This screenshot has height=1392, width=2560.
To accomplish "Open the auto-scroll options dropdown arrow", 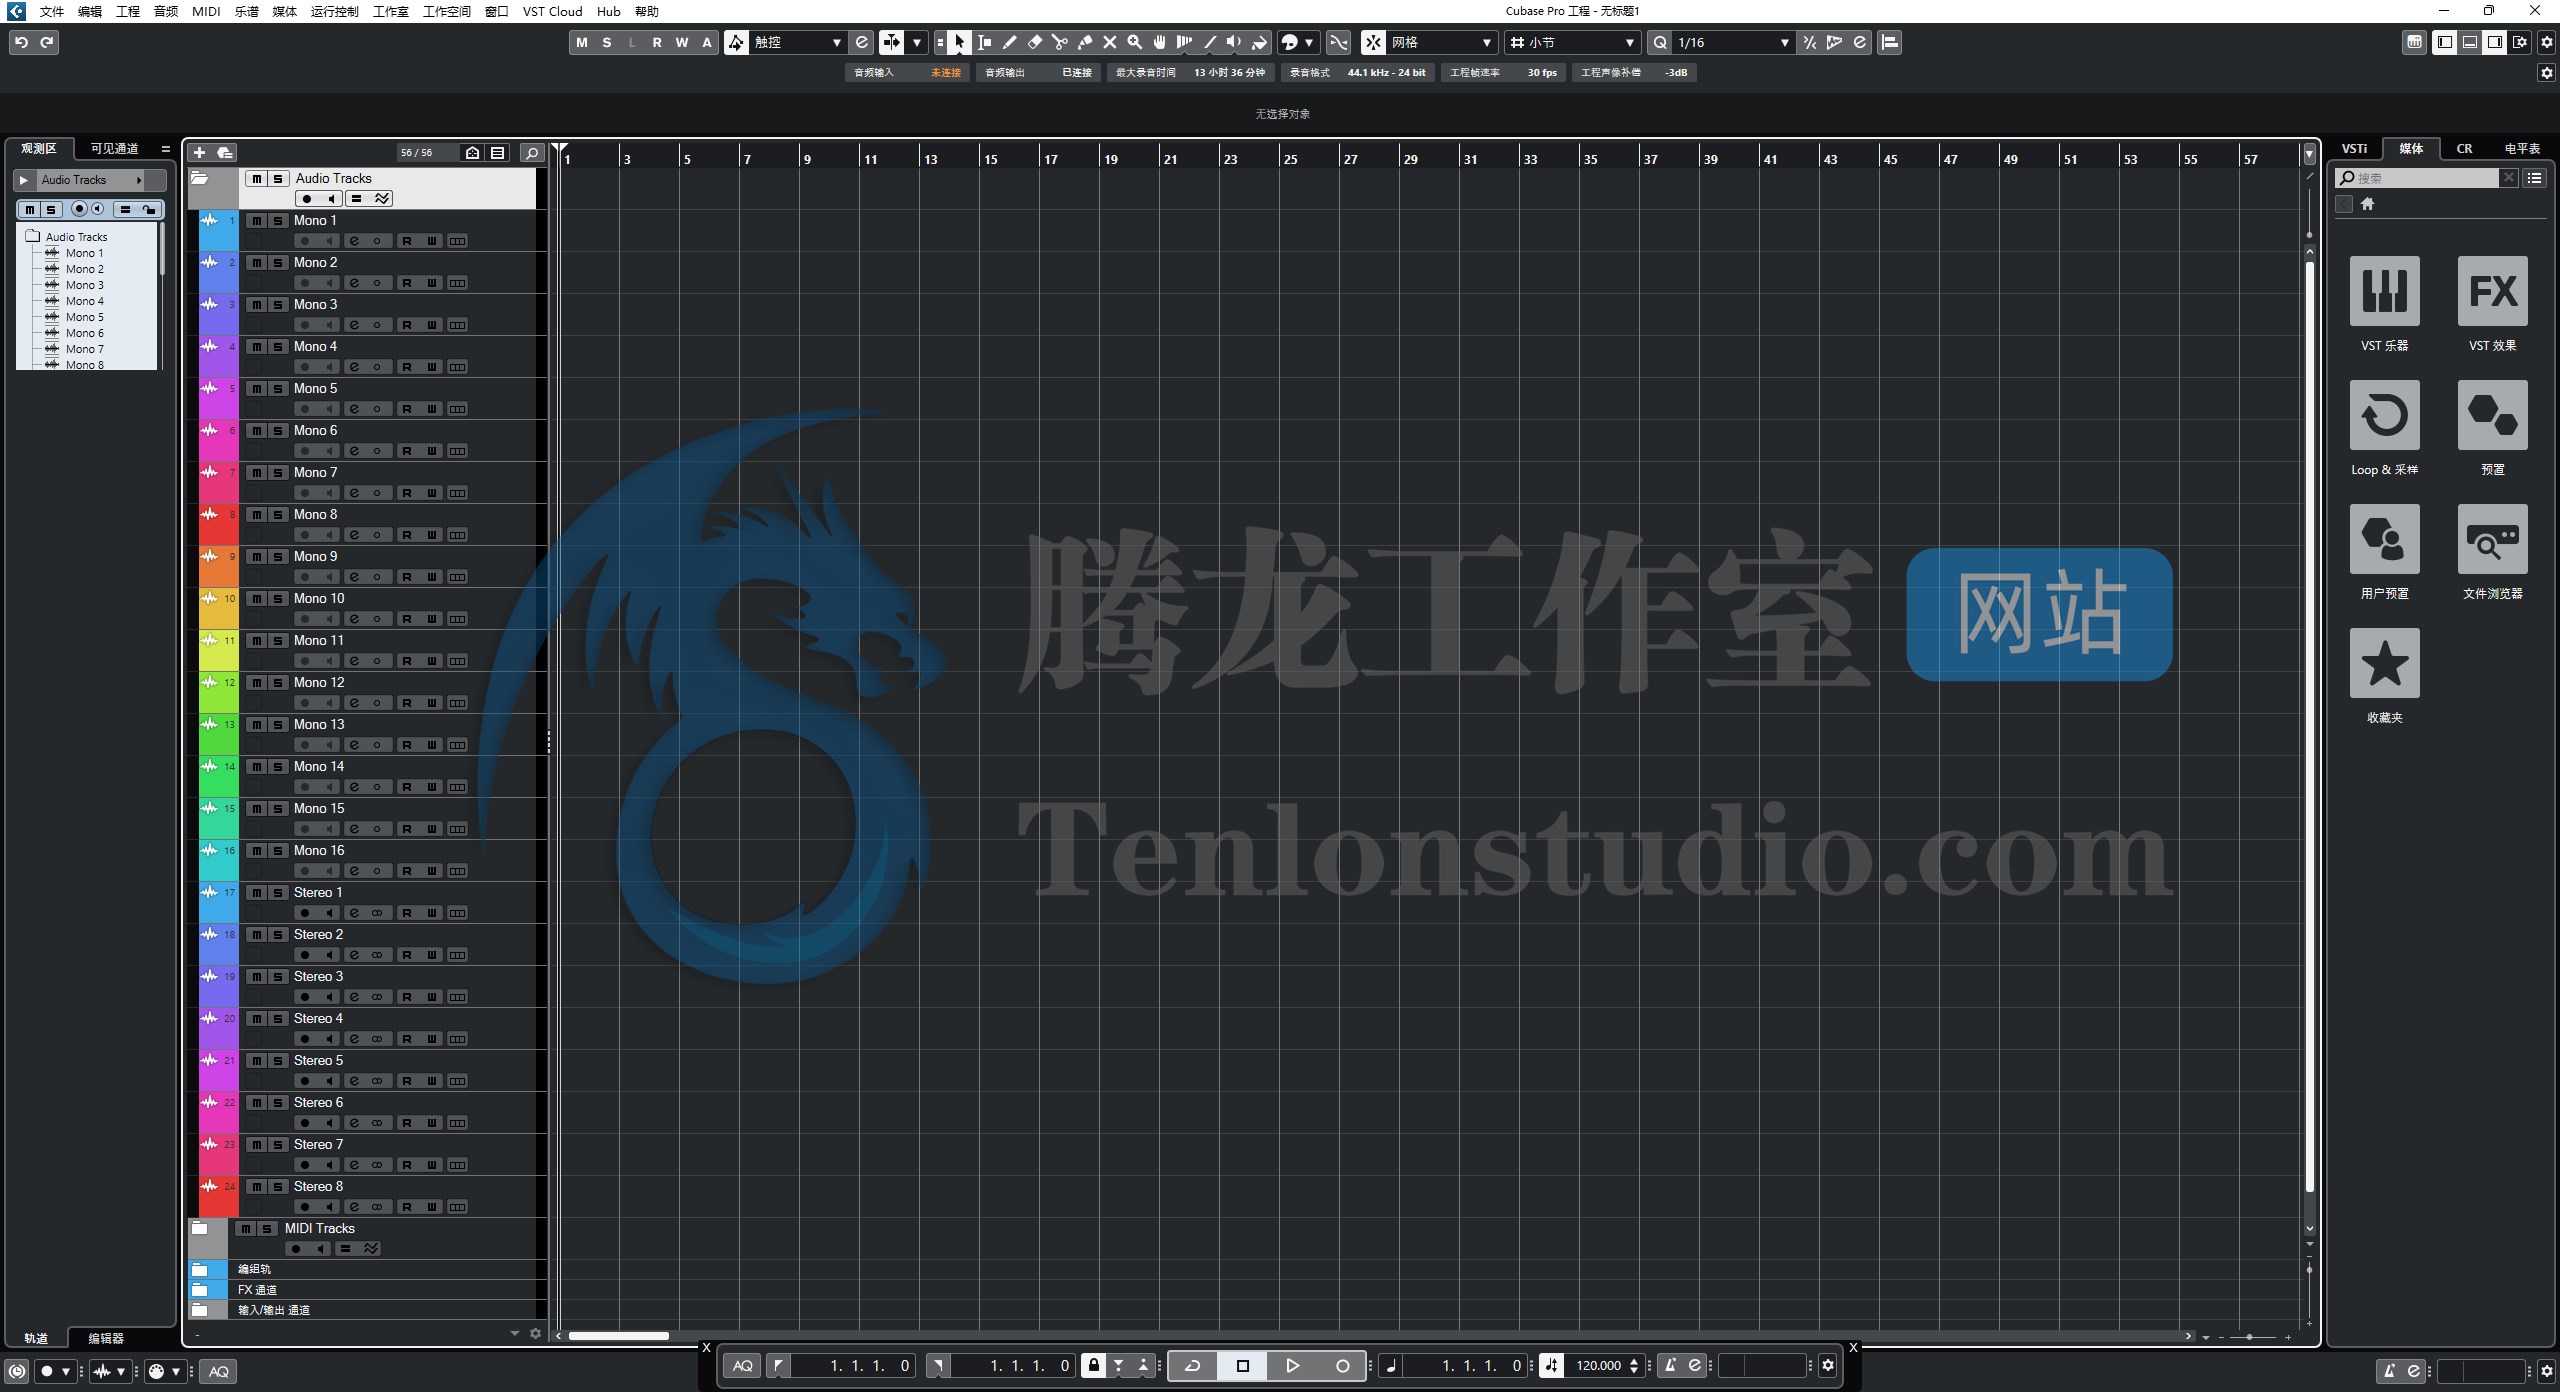I will point(917,42).
